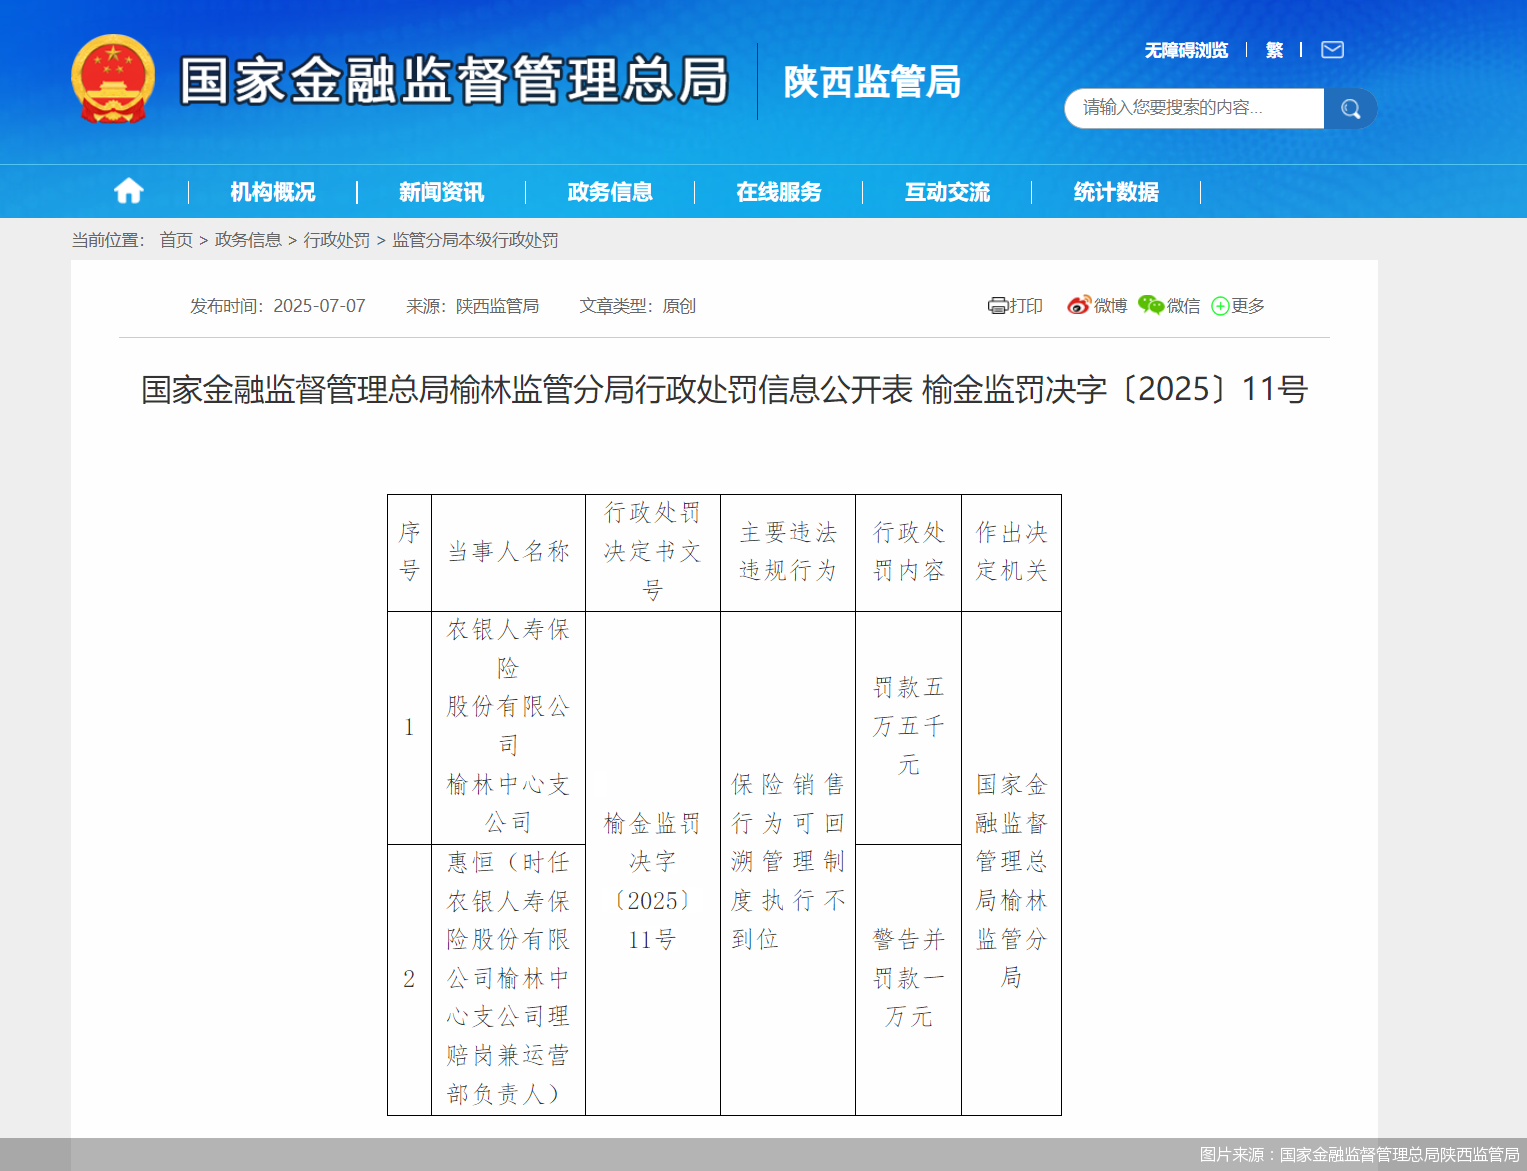Image resolution: width=1527 pixels, height=1171 pixels.
Task: Click serial number 2 cell
Action: (409, 979)
